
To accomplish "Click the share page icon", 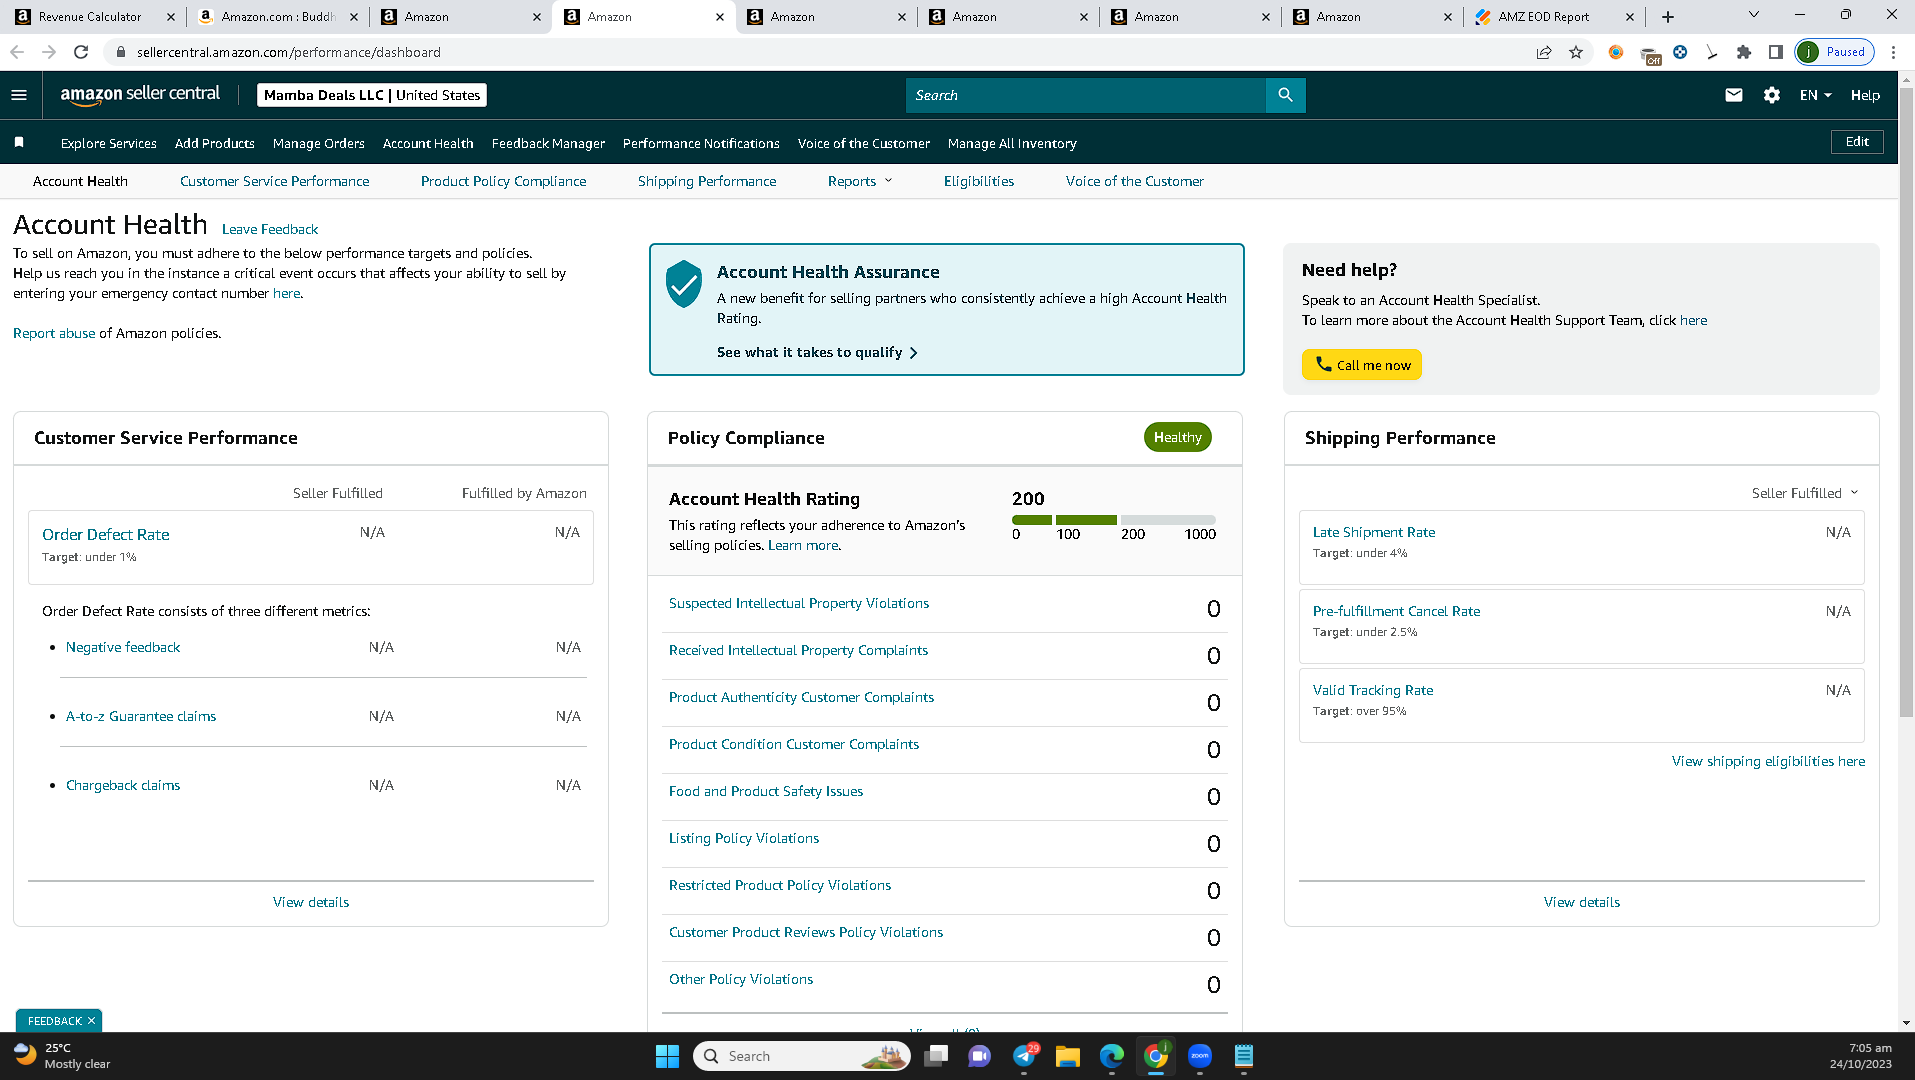I will click(x=1544, y=52).
